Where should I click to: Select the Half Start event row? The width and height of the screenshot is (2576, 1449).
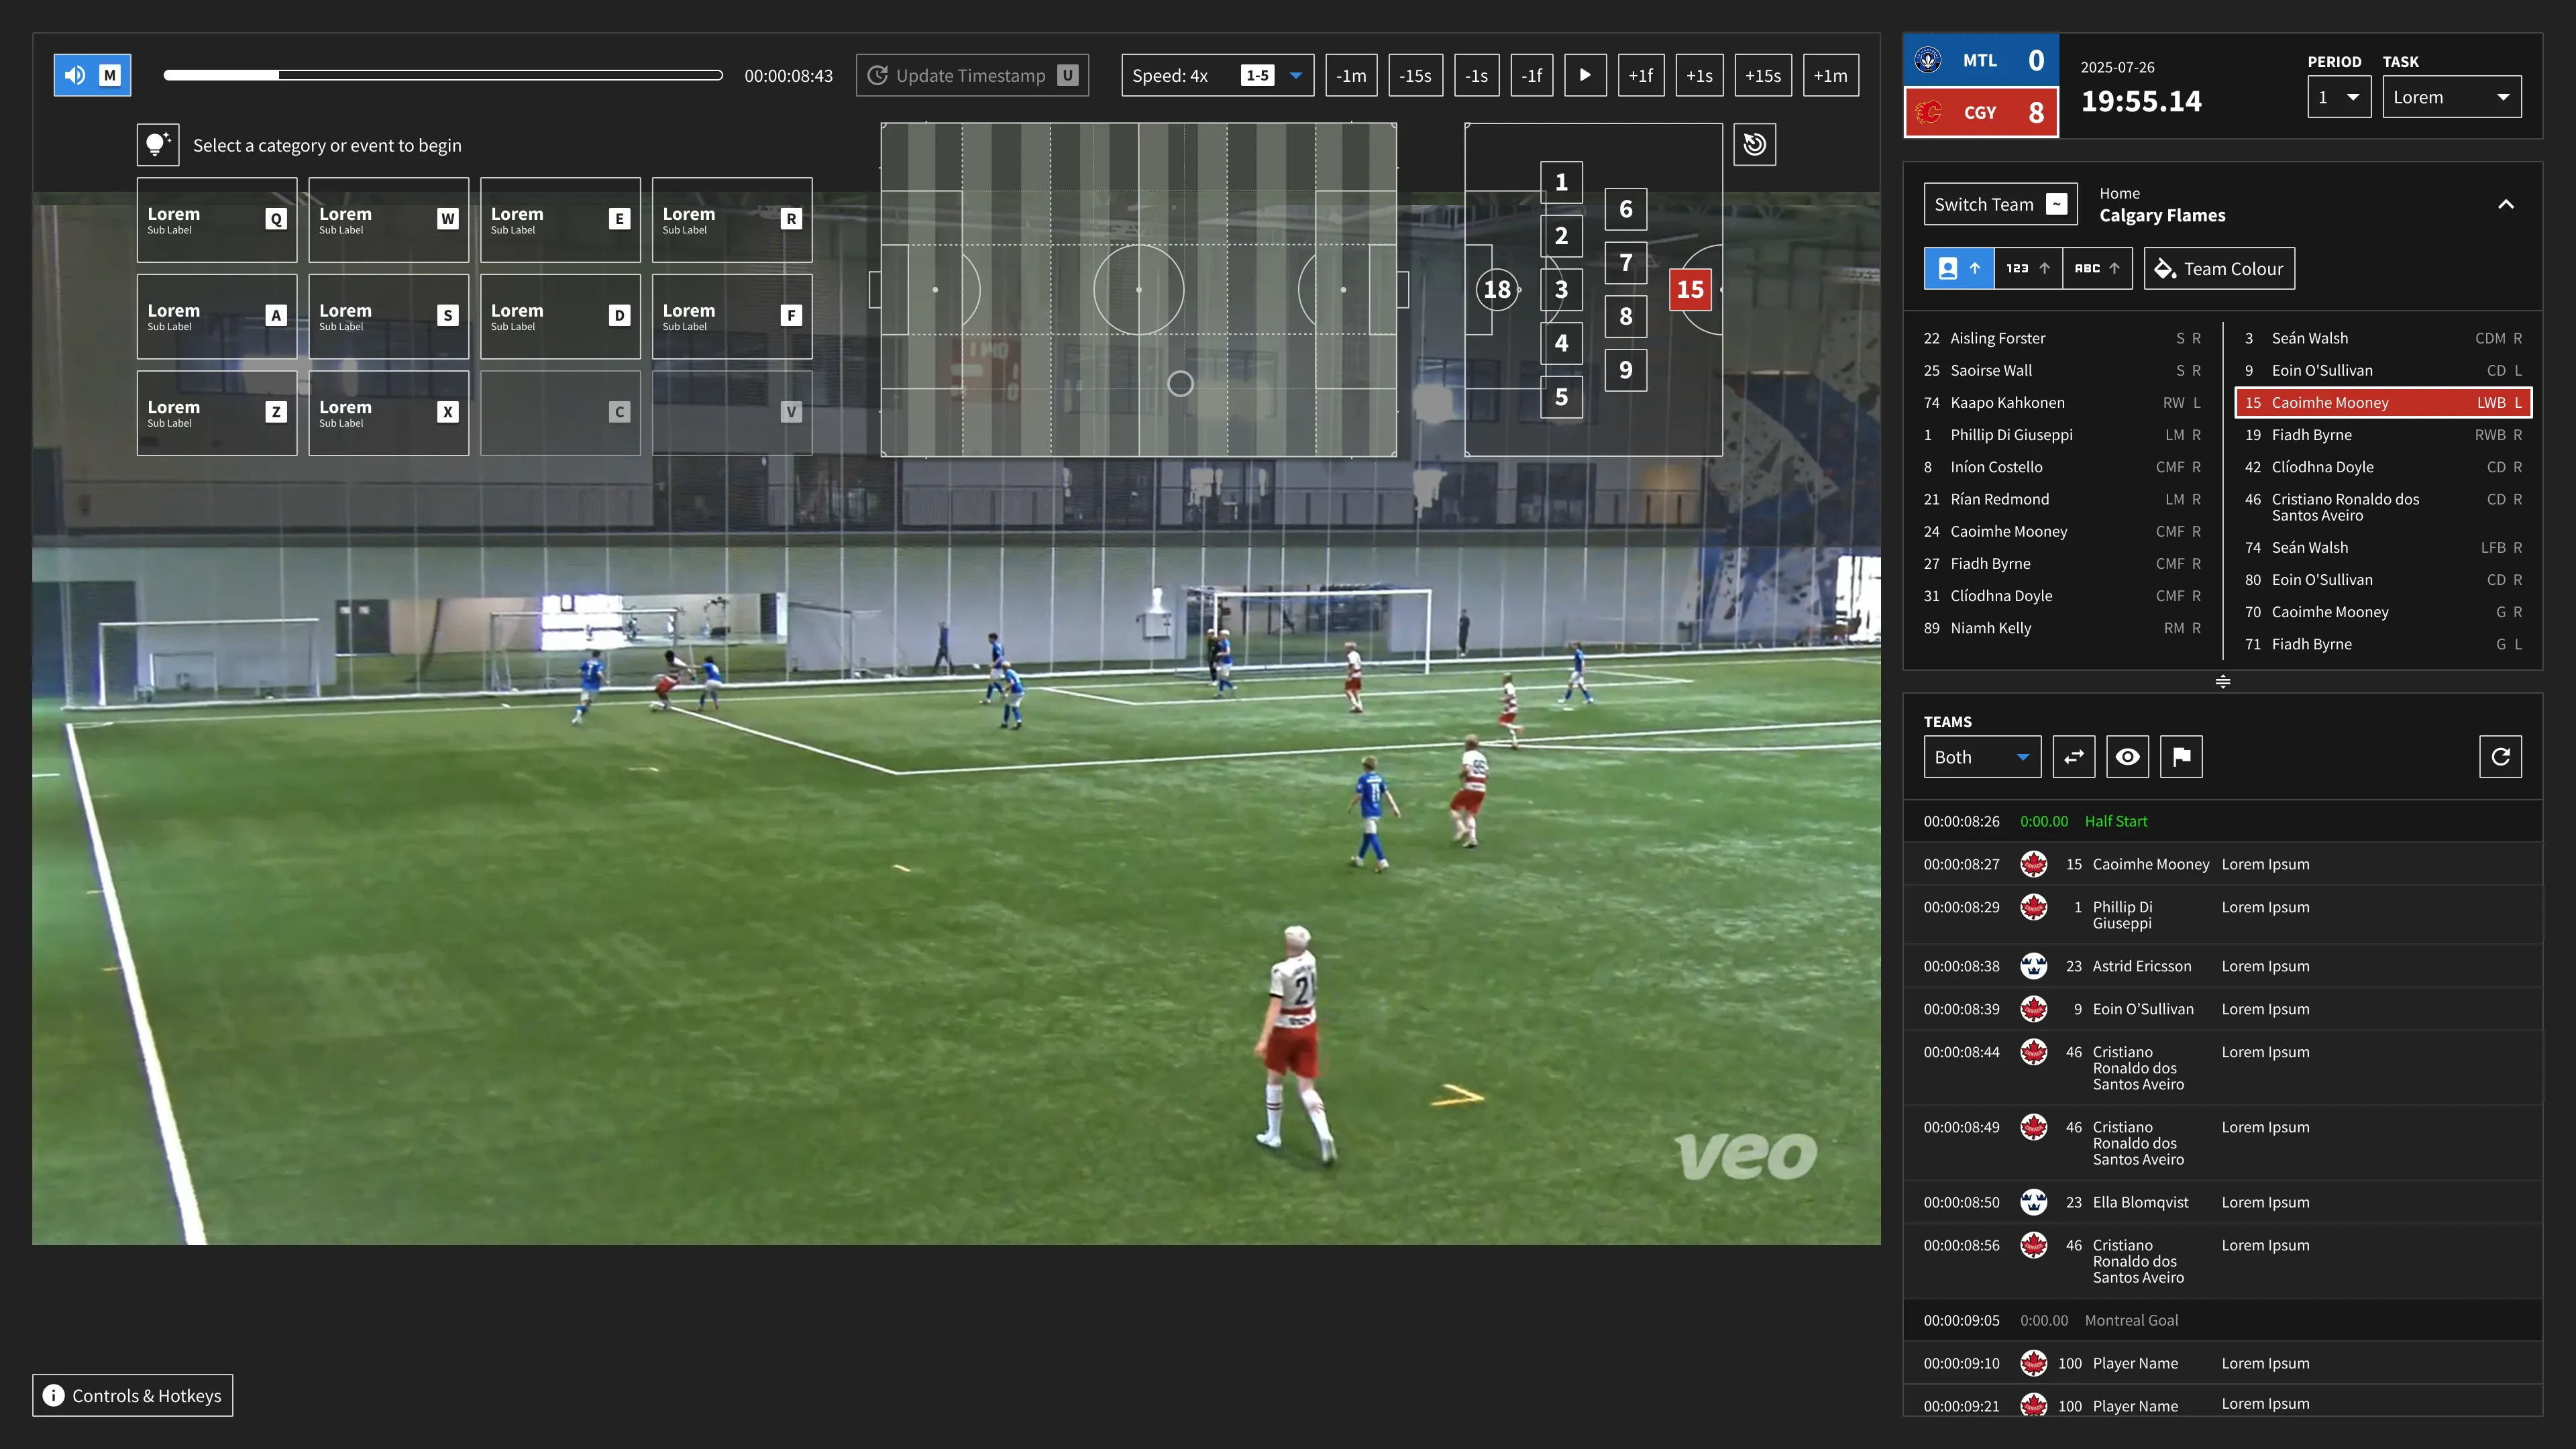[x=2222, y=821]
